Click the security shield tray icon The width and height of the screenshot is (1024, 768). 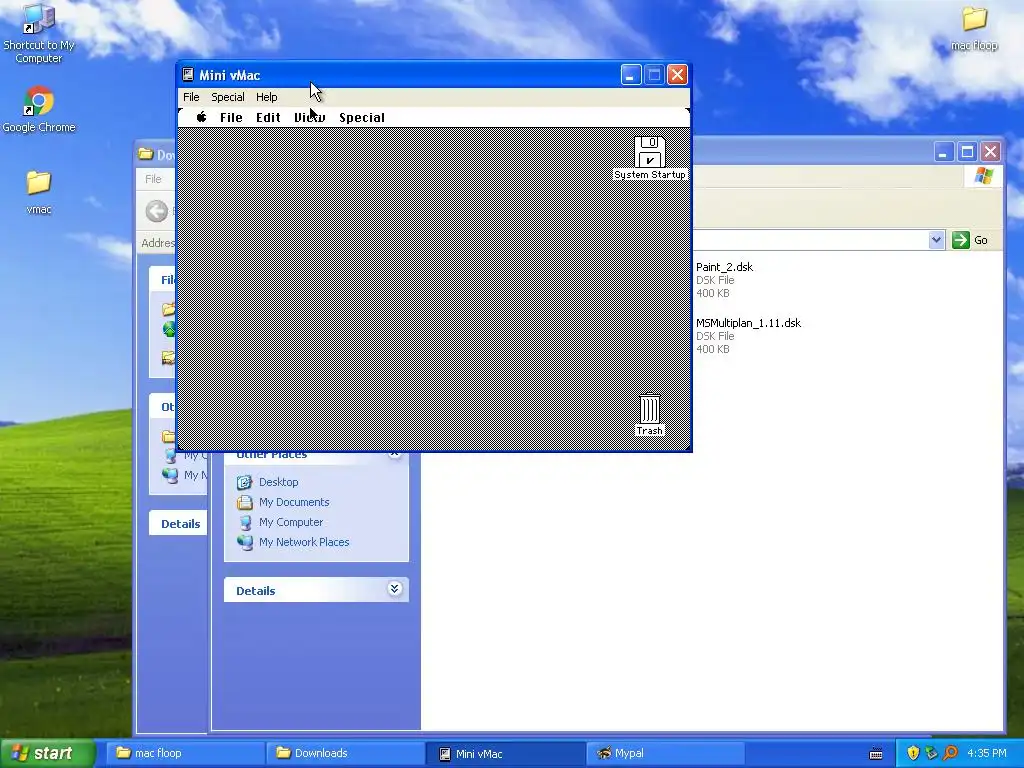(913, 753)
